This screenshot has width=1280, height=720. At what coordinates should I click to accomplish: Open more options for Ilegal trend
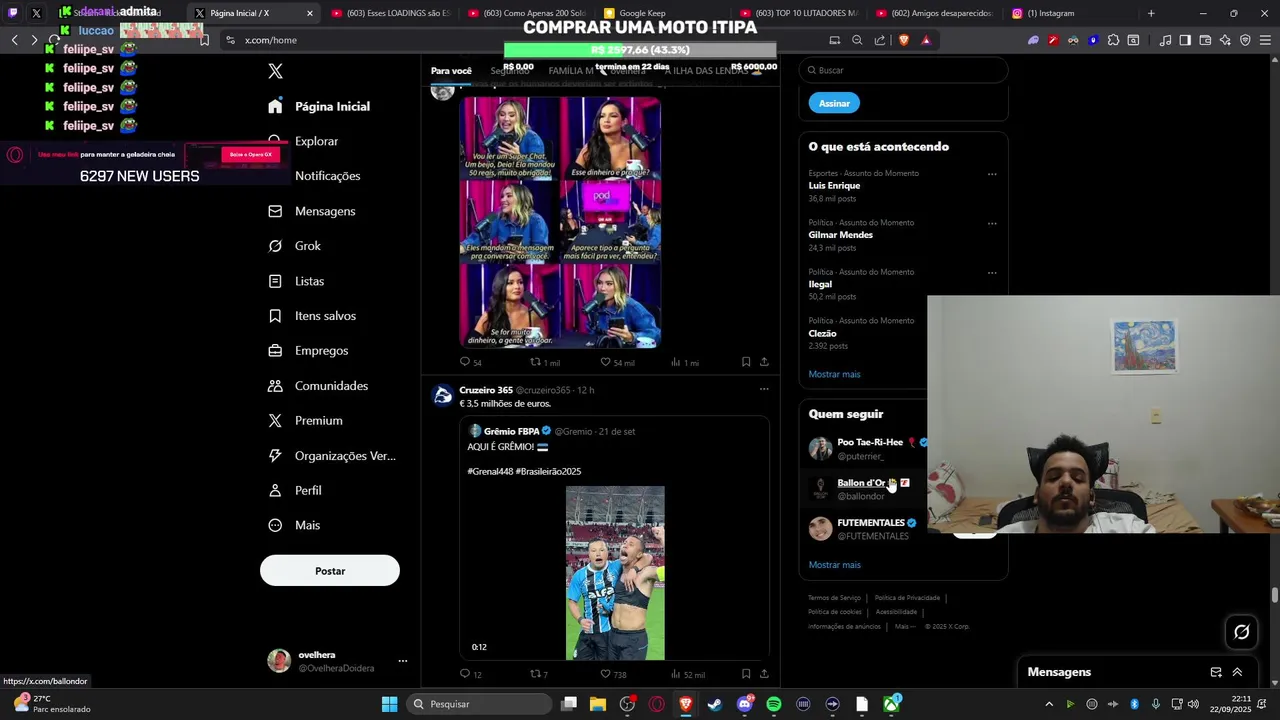click(992, 272)
